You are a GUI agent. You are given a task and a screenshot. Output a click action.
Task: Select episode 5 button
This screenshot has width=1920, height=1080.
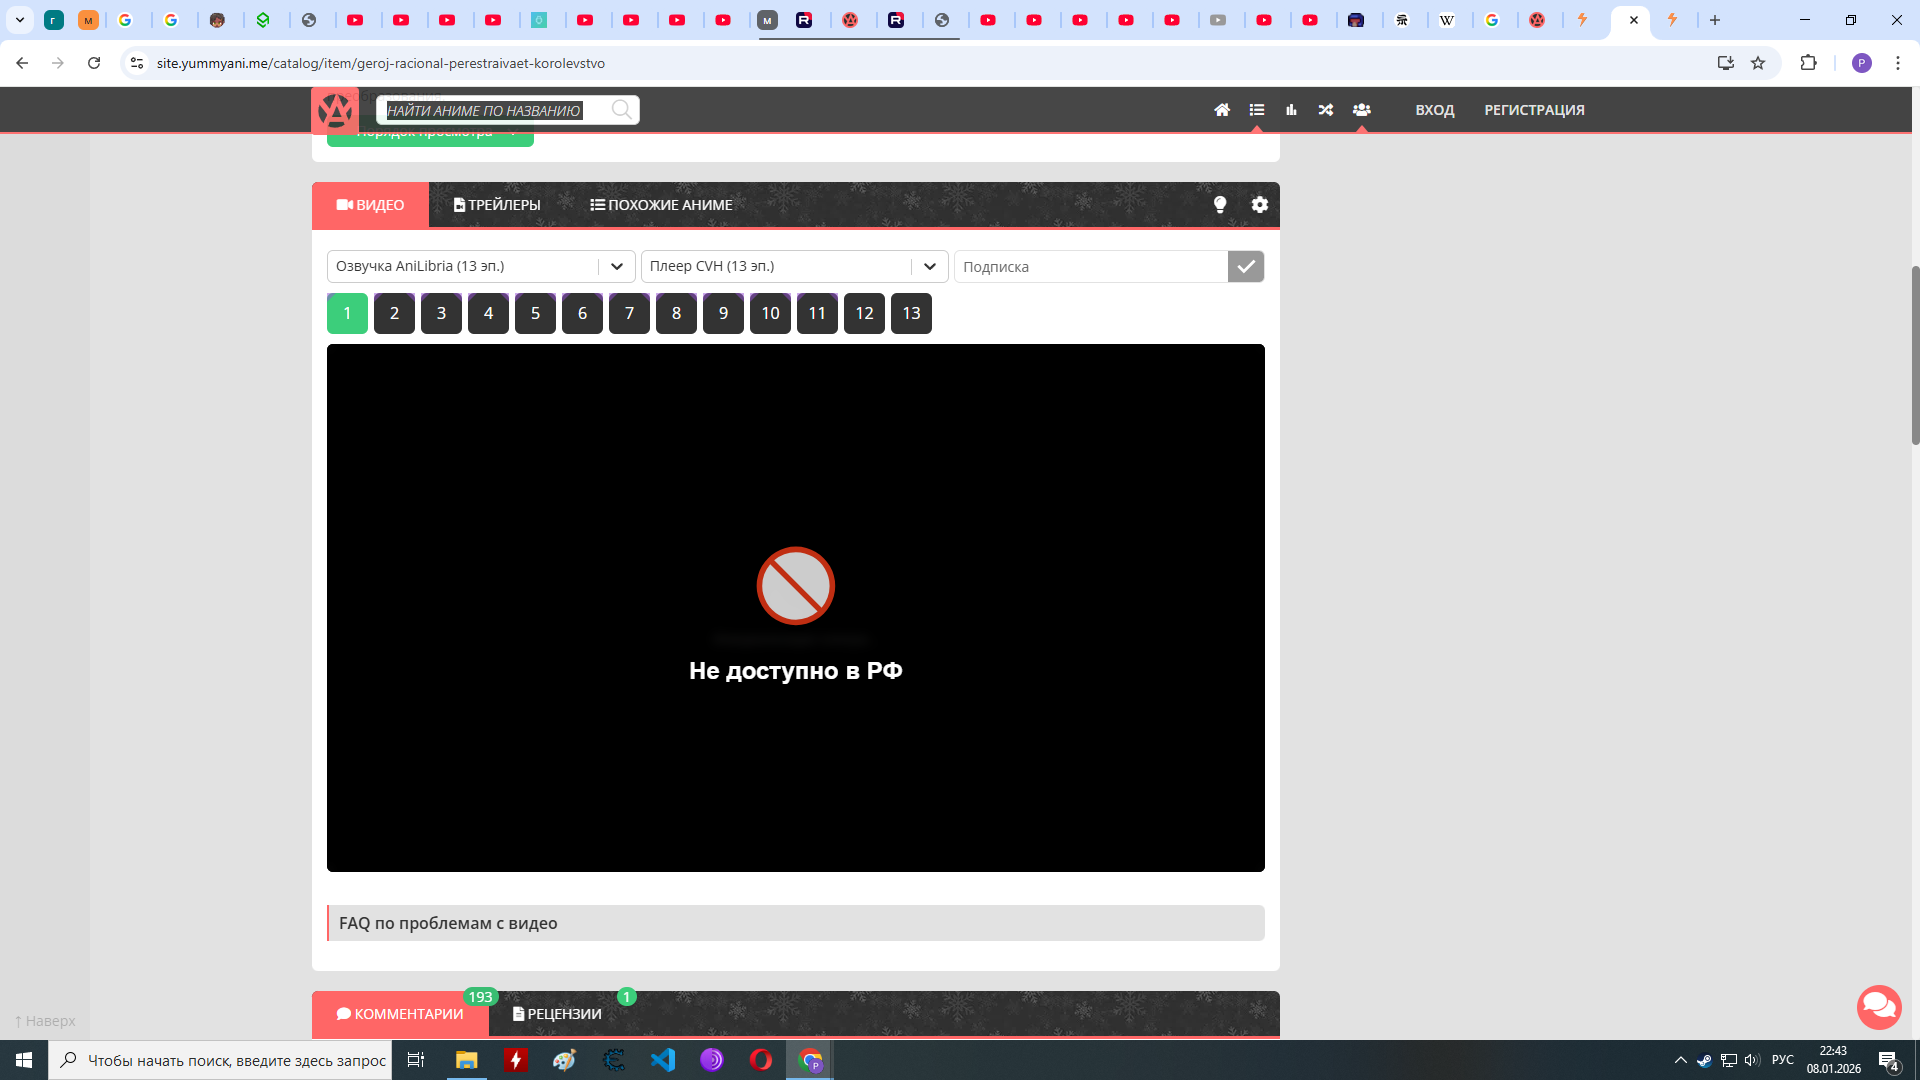tap(535, 313)
